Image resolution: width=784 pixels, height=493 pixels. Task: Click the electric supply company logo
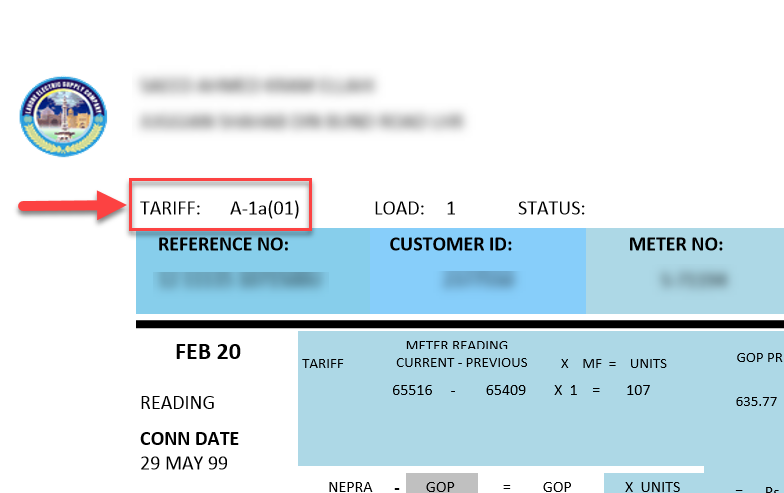(63, 116)
